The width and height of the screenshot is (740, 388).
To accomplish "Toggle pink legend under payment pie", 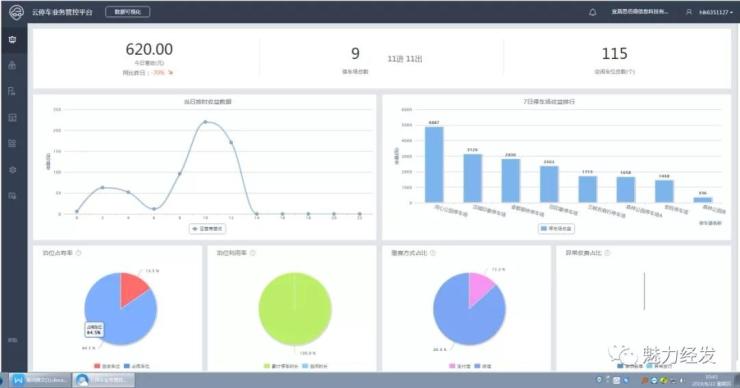I will point(460,366).
